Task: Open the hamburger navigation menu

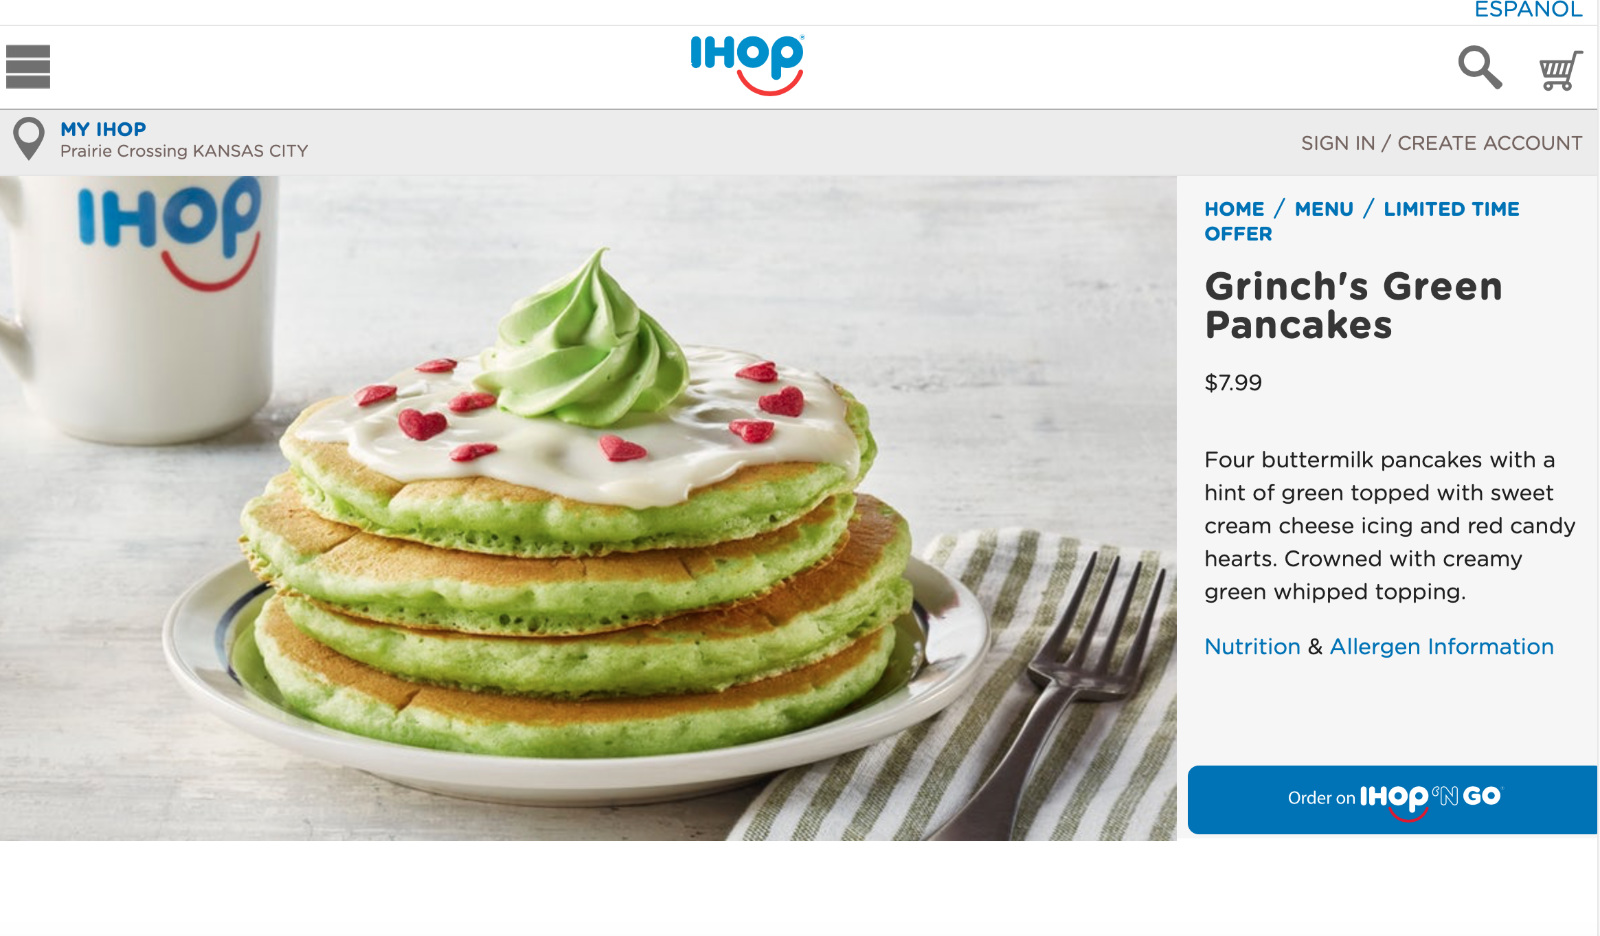Action: click(28, 67)
